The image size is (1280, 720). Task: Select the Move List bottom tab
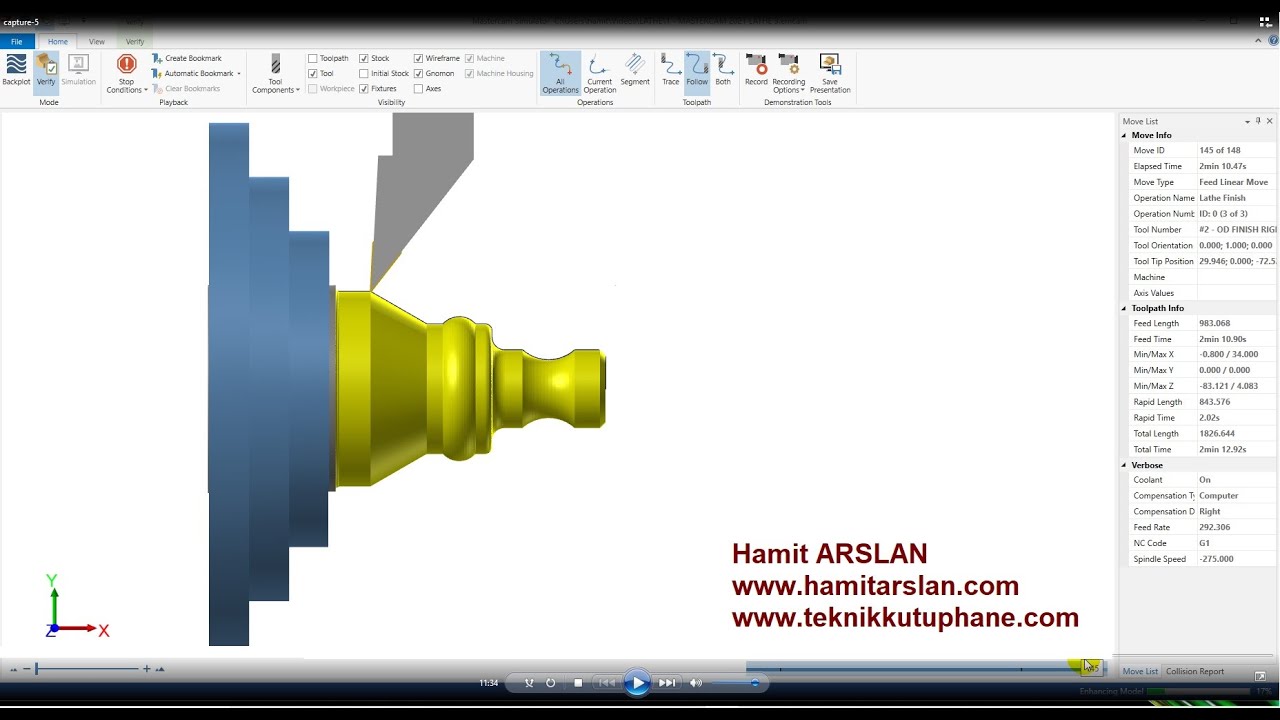click(x=1140, y=671)
